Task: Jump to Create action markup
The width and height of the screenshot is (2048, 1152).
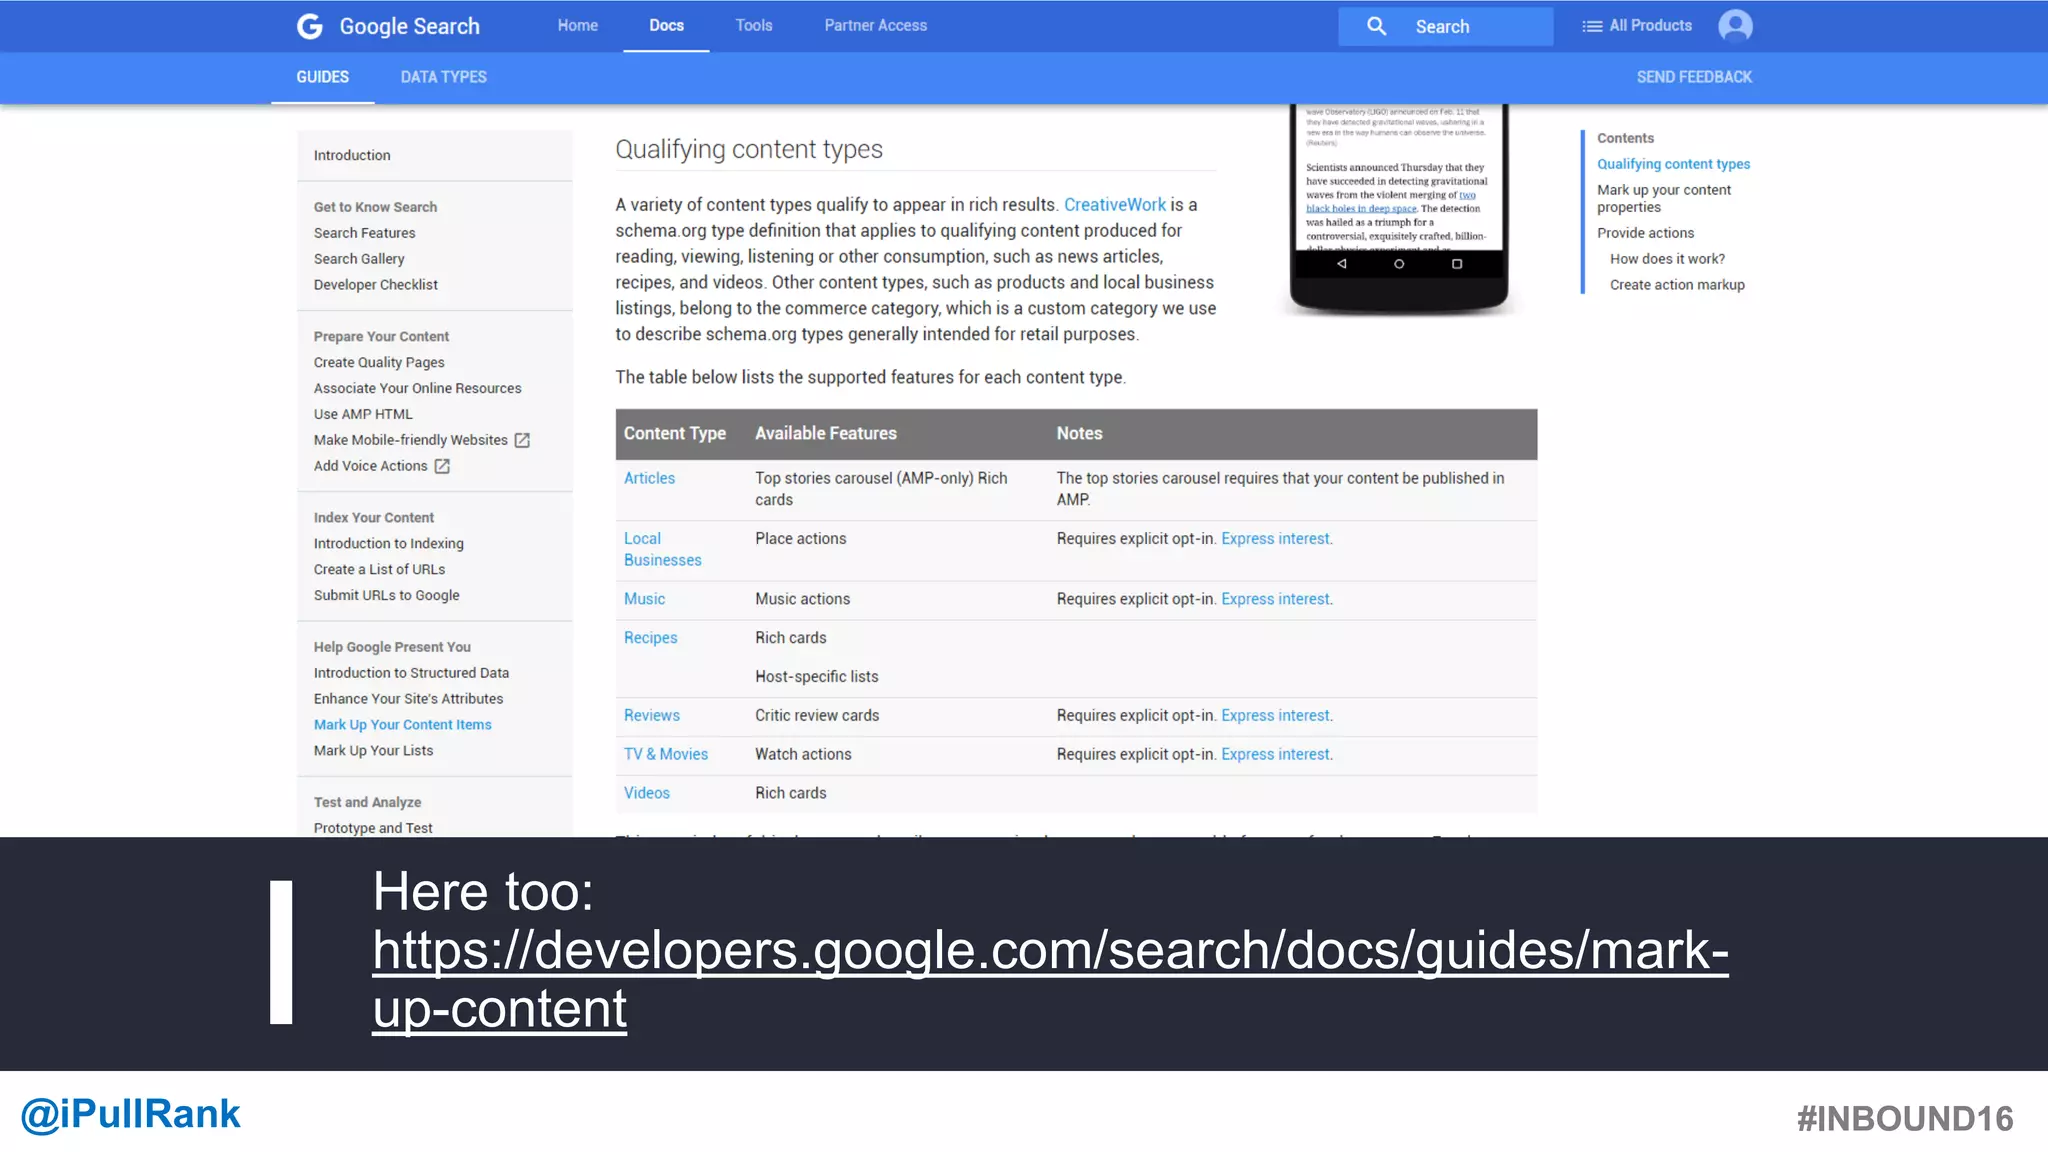Action: (1677, 285)
